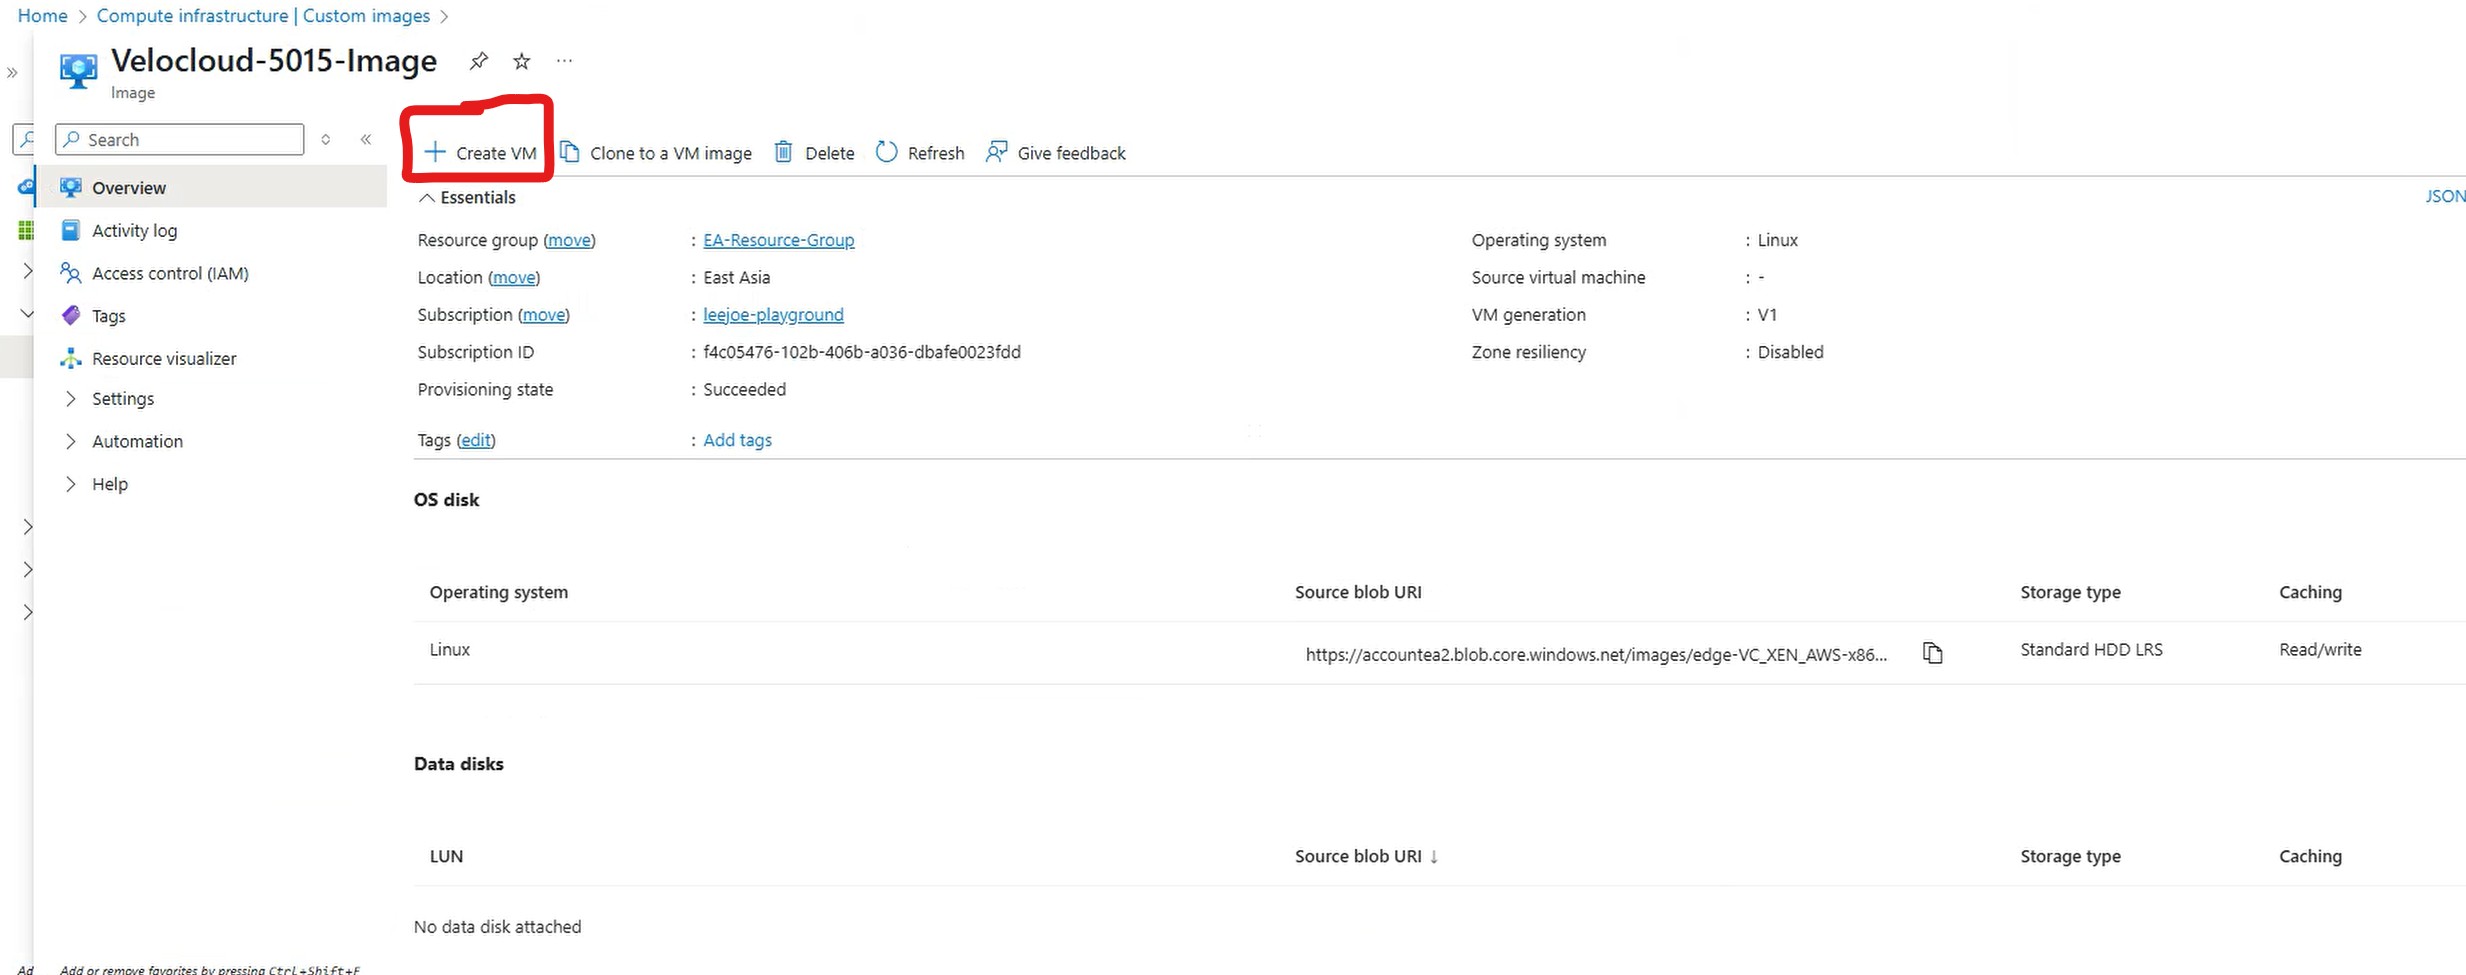This screenshot has width=2466, height=975.
Task: Click the Access control people icon
Action: (70, 273)
